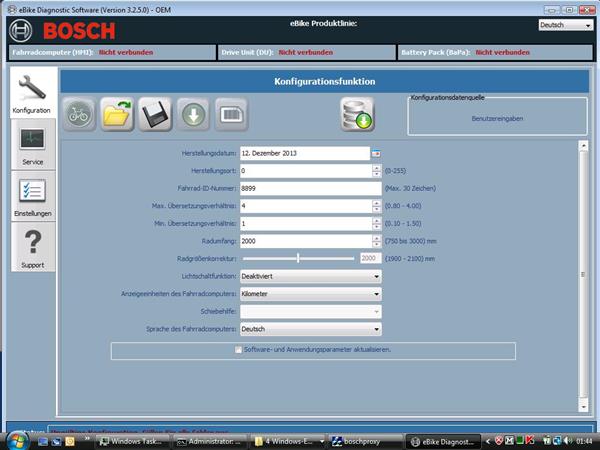
Task: Switch to eBike Diagnost... taskbar button
Action: click(443, 442)
